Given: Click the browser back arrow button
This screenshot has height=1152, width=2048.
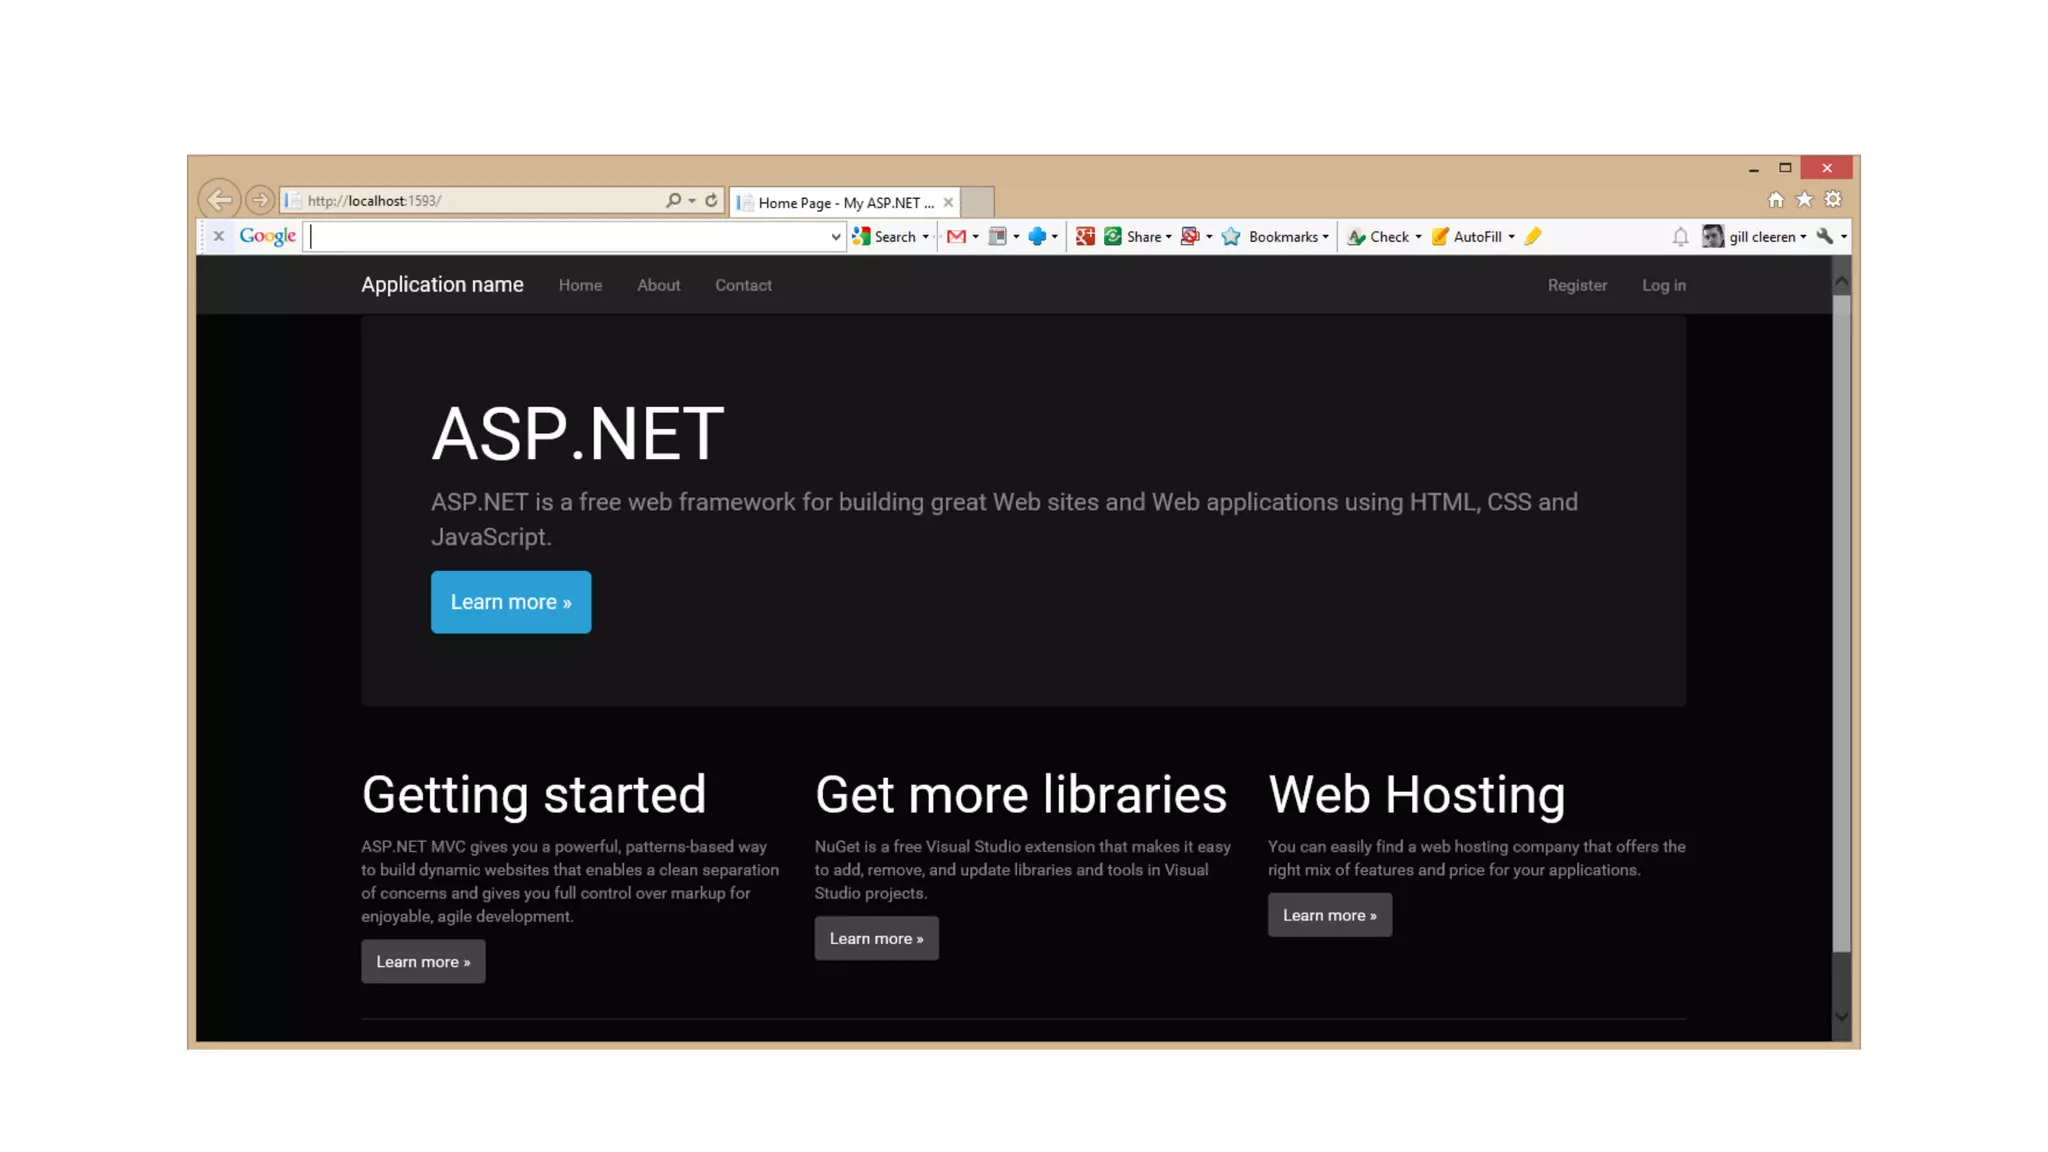Looking at the screenshot, I should click(x=219, y=200).
